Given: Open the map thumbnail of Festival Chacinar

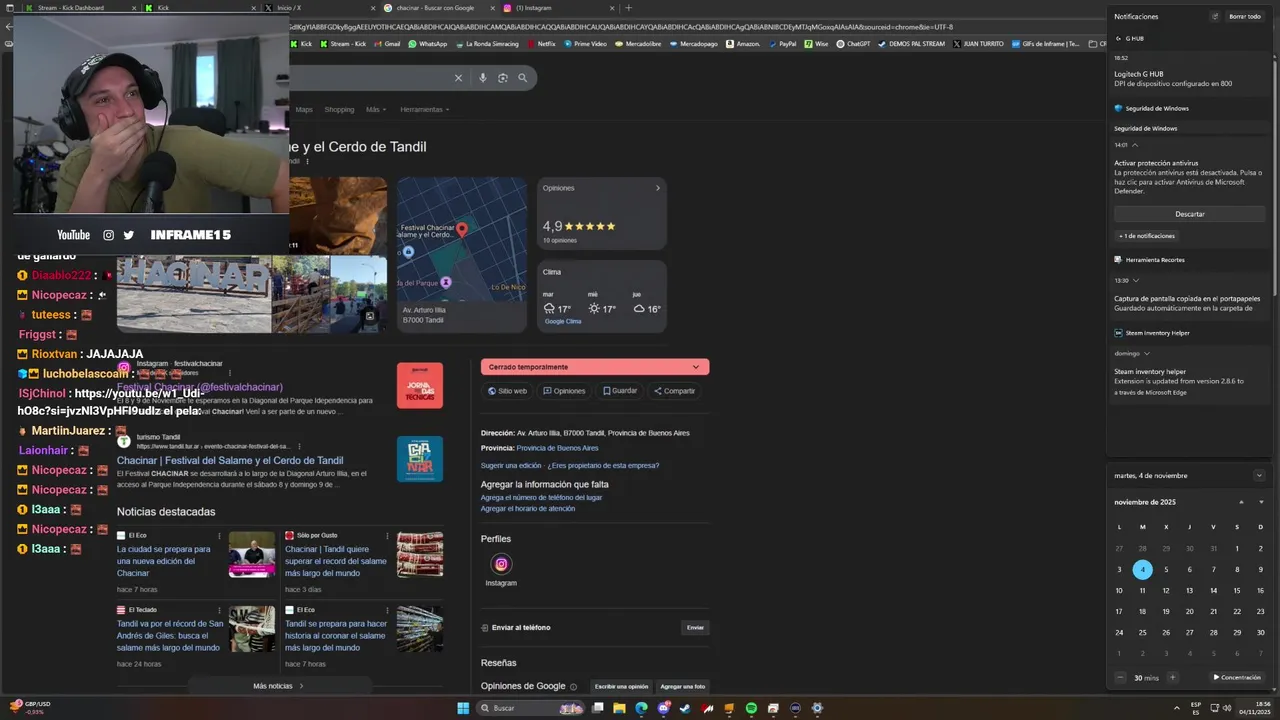Looking at the screenshot, I should [461, 239].
